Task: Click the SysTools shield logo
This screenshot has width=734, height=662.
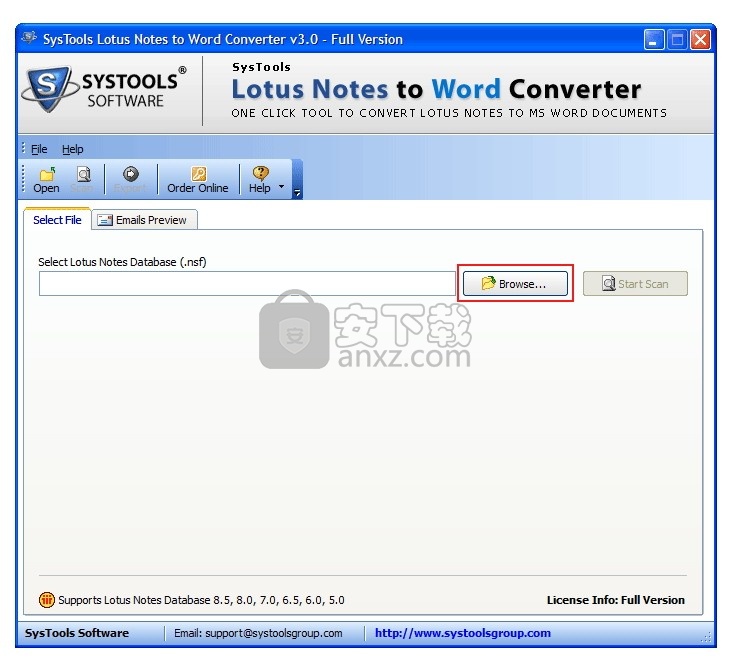Action: [x=48, y=92]
